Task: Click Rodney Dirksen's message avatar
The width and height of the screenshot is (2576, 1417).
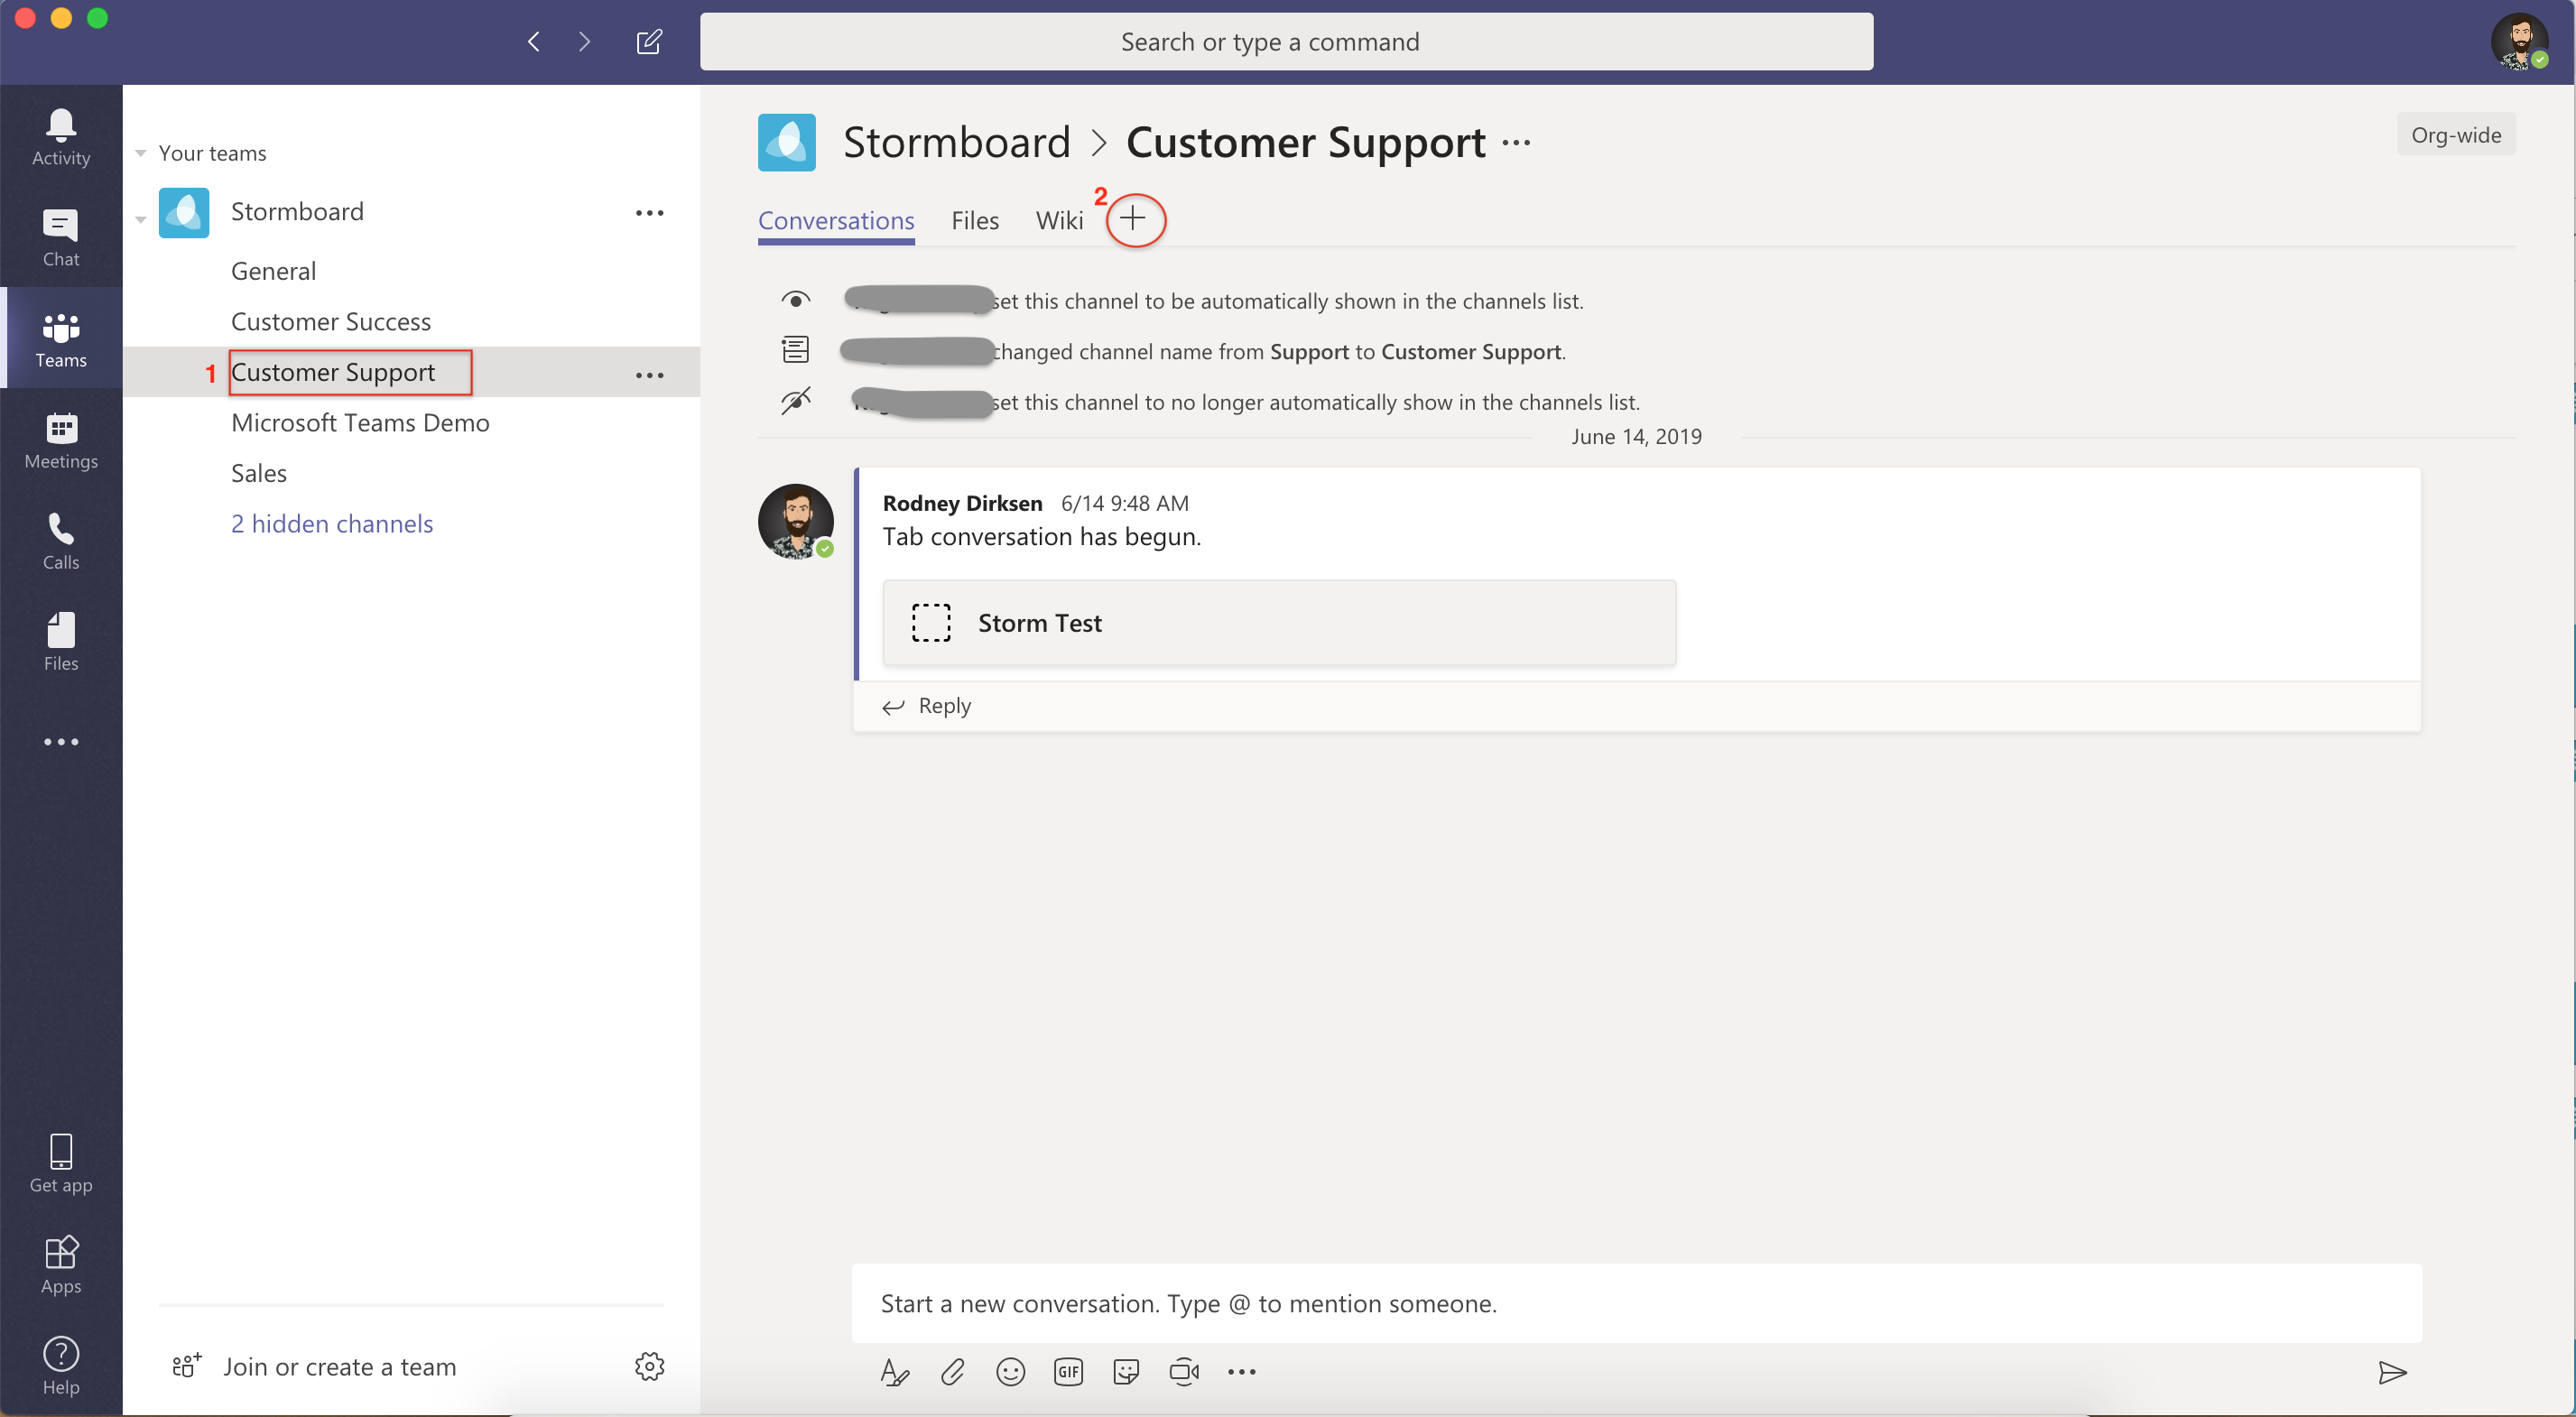Action: click(x=796, y=521)
